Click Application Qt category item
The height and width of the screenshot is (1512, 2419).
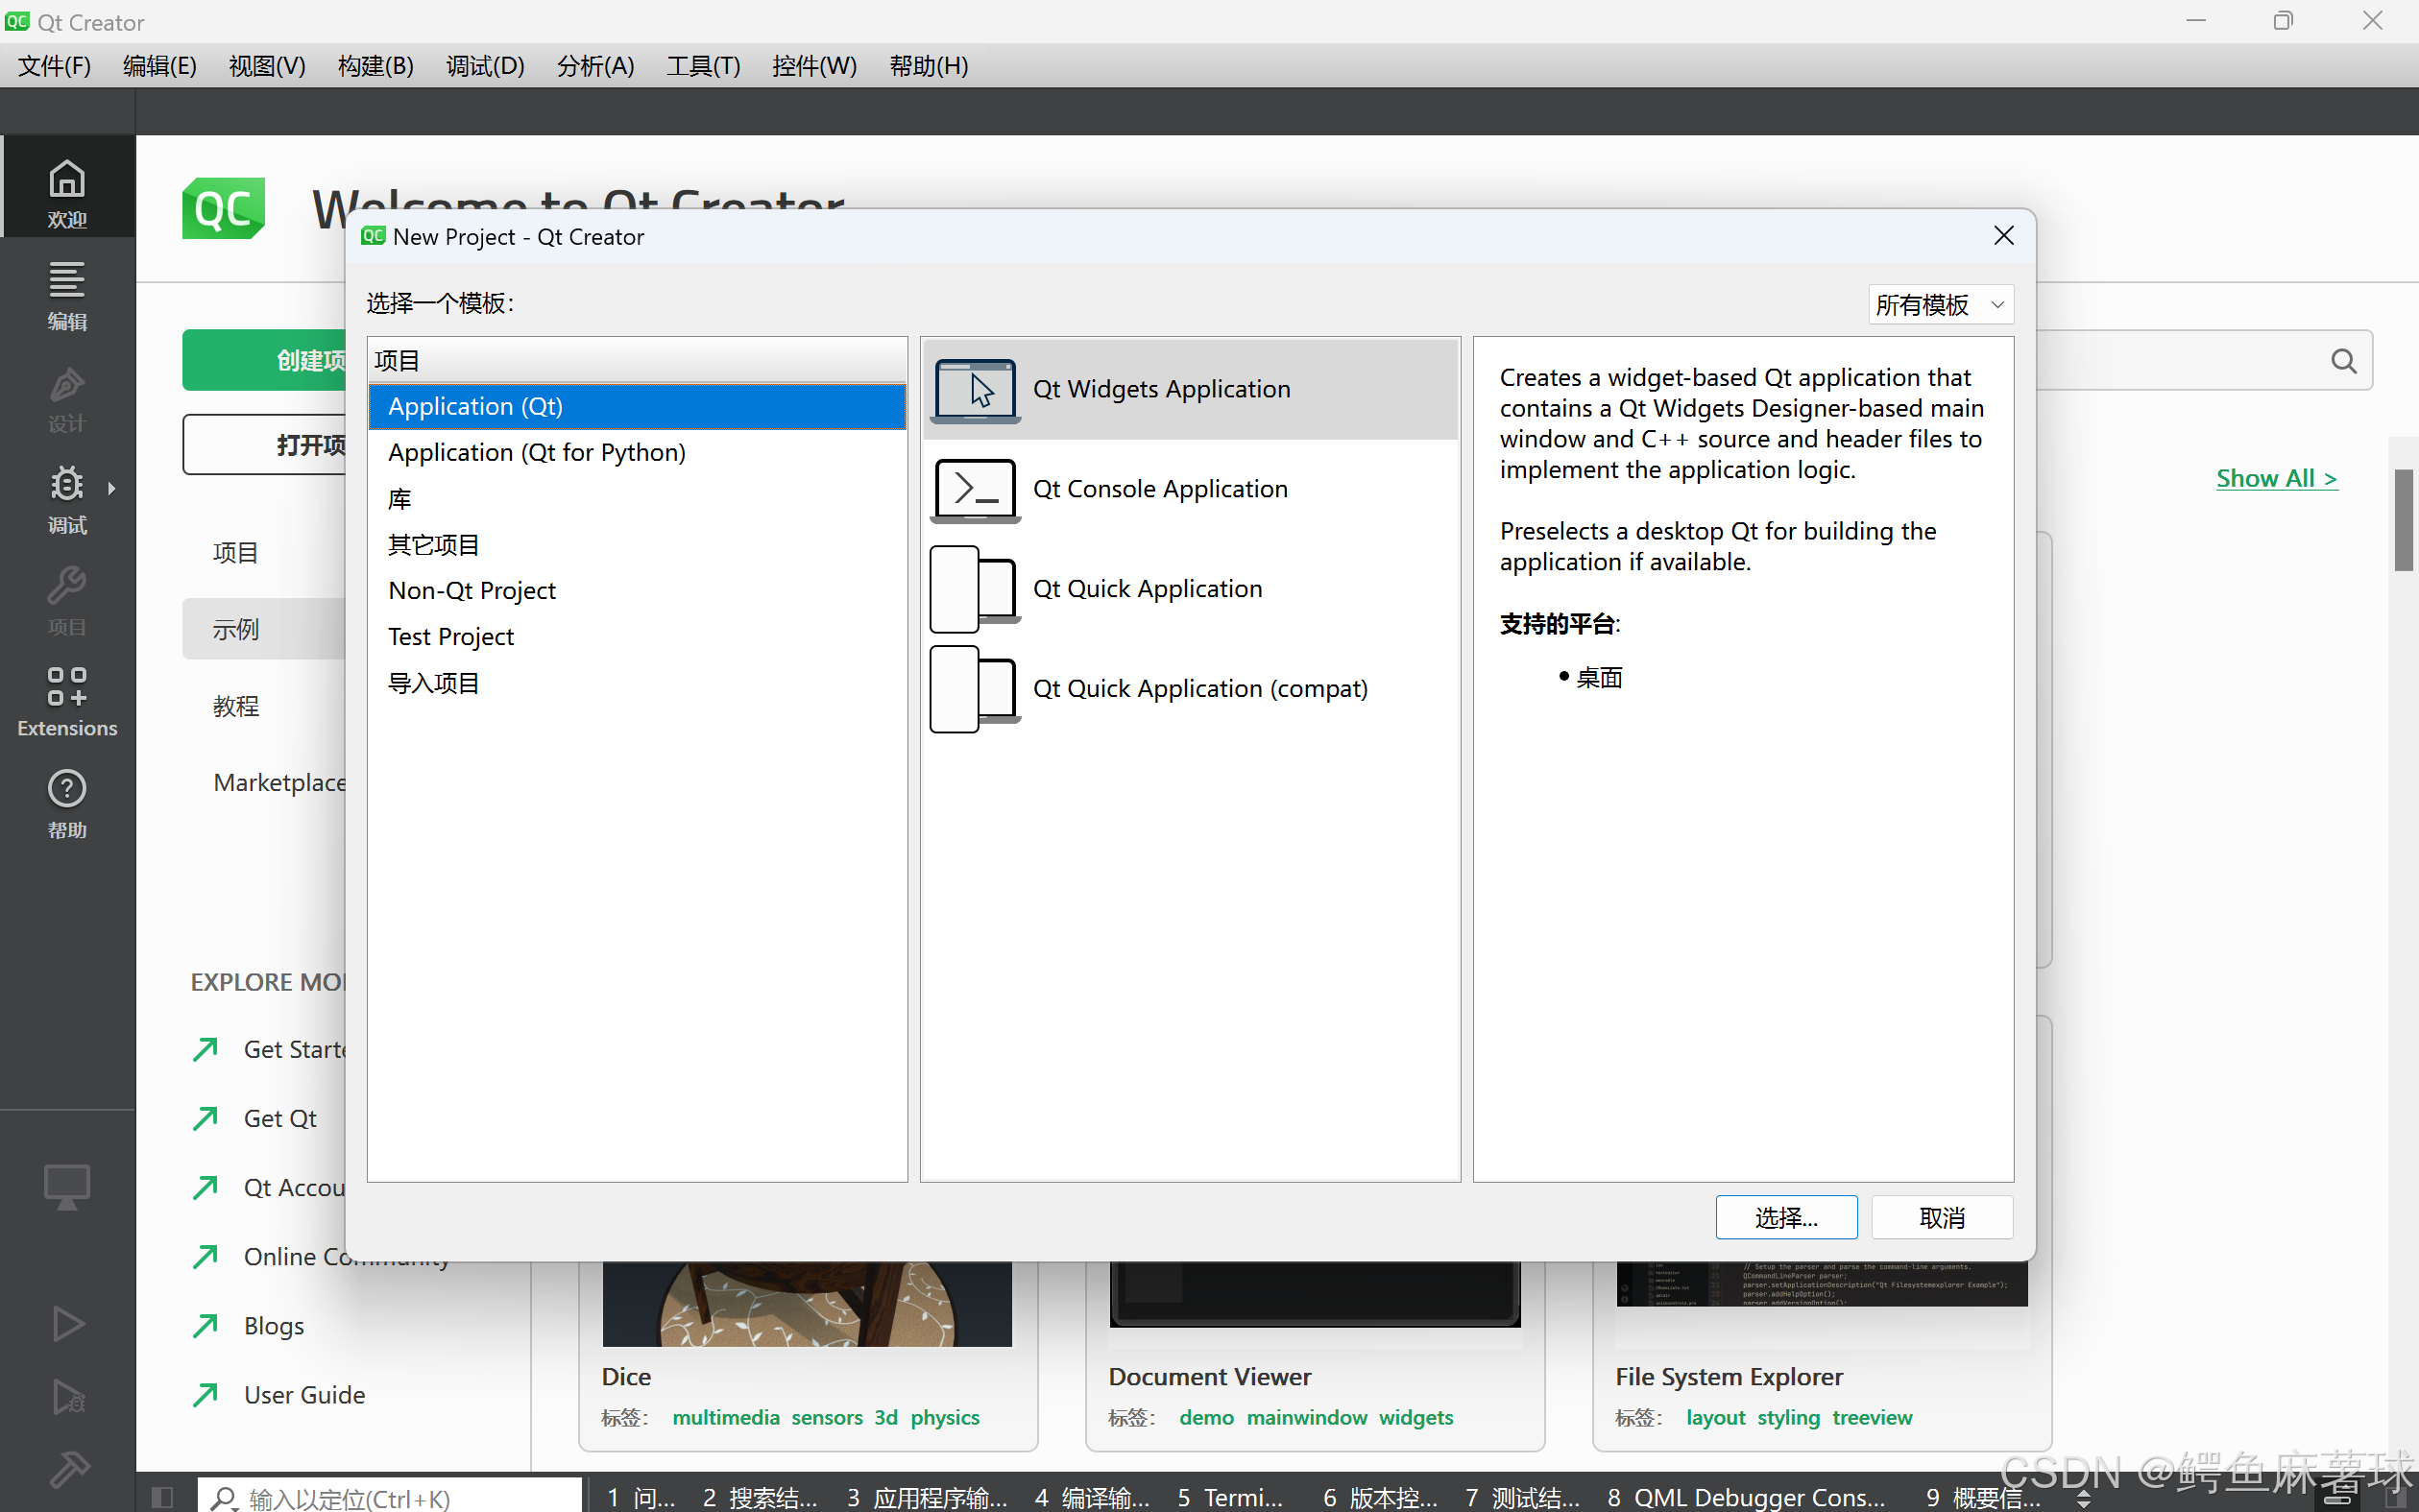coord(636,406)
